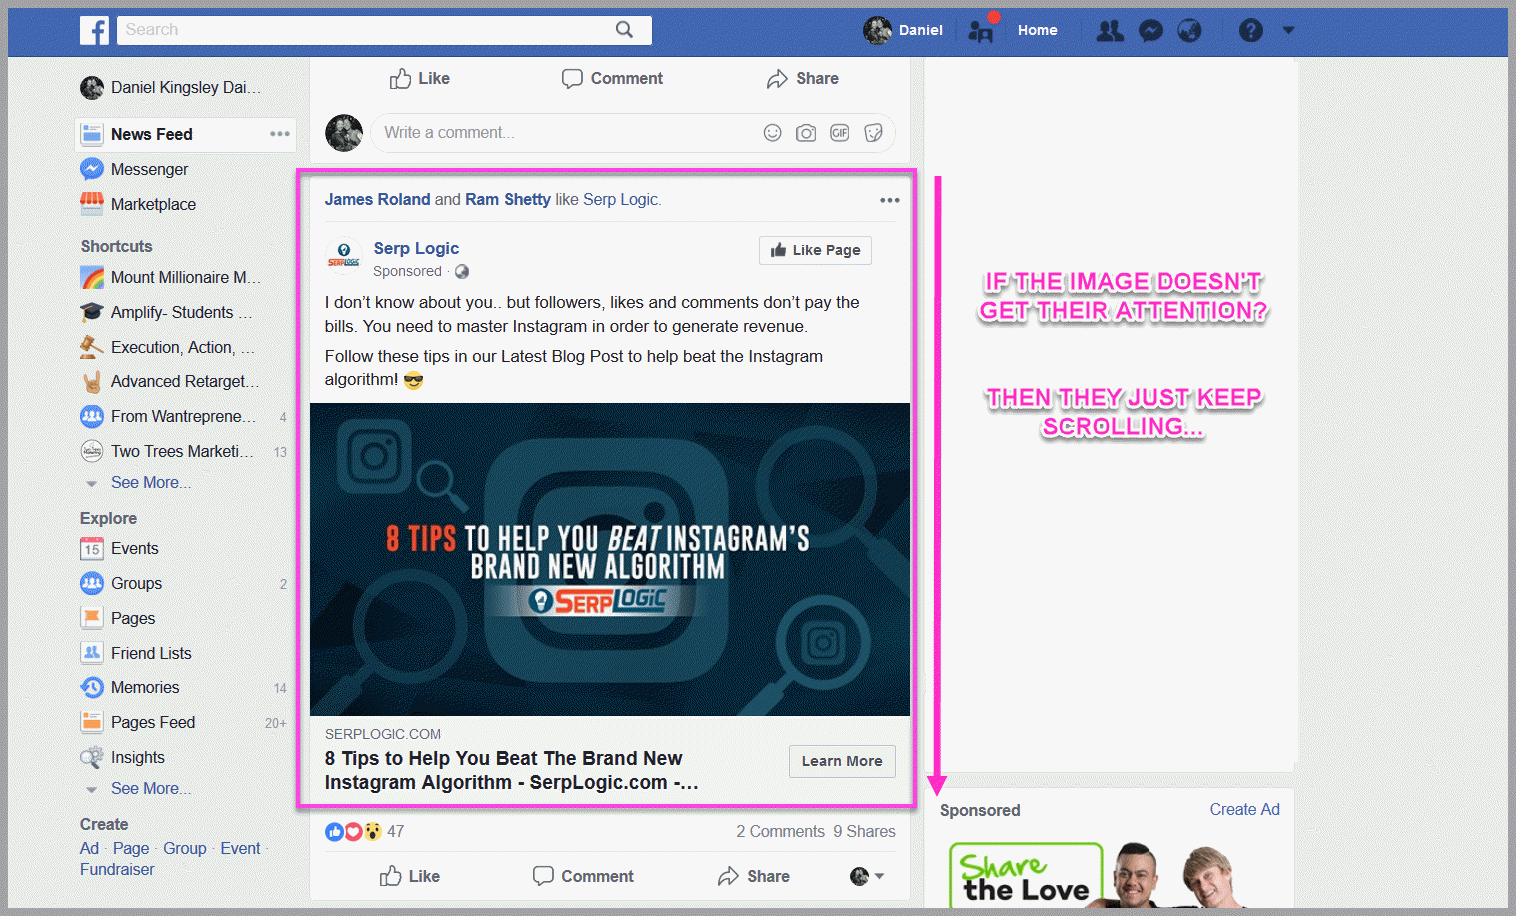This screenshot has width=1516, height=916.
Task: Open friend requests icon
Action: [x=1110, y=31]
